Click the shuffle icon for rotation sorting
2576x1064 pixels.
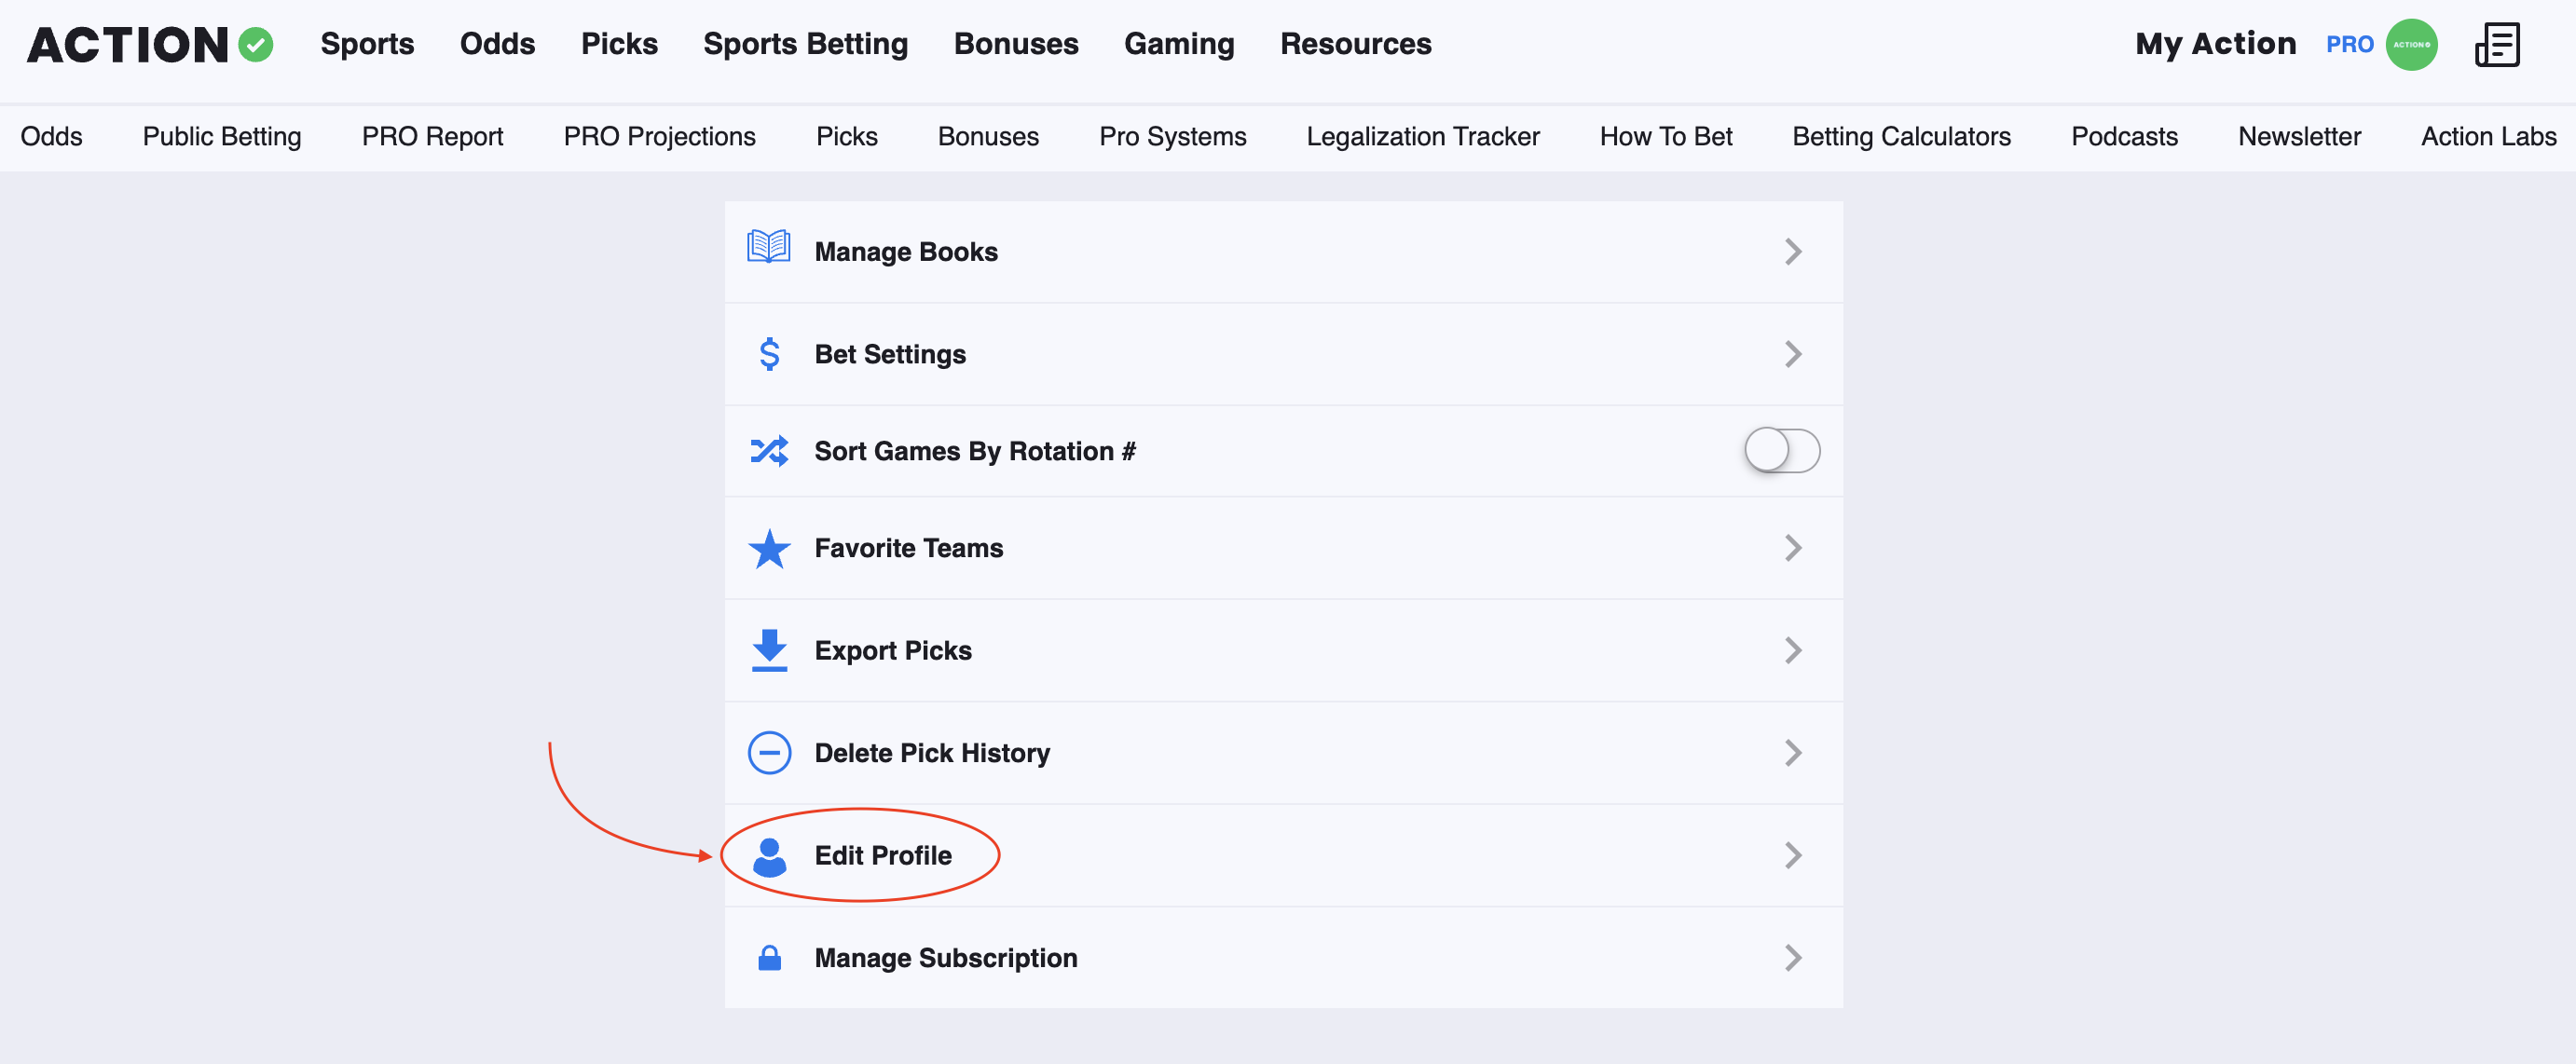pyautogui.click(x=769, y=451)
